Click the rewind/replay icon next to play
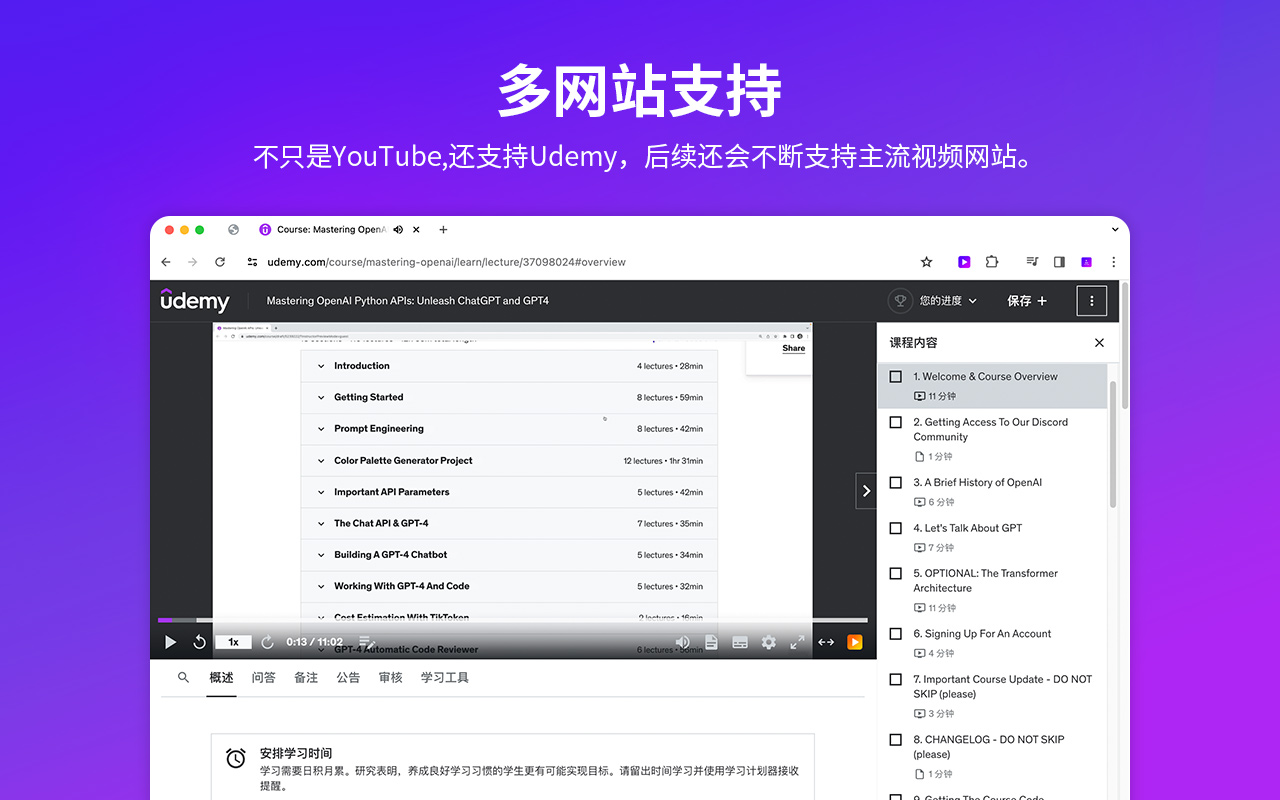 (199, 642)
